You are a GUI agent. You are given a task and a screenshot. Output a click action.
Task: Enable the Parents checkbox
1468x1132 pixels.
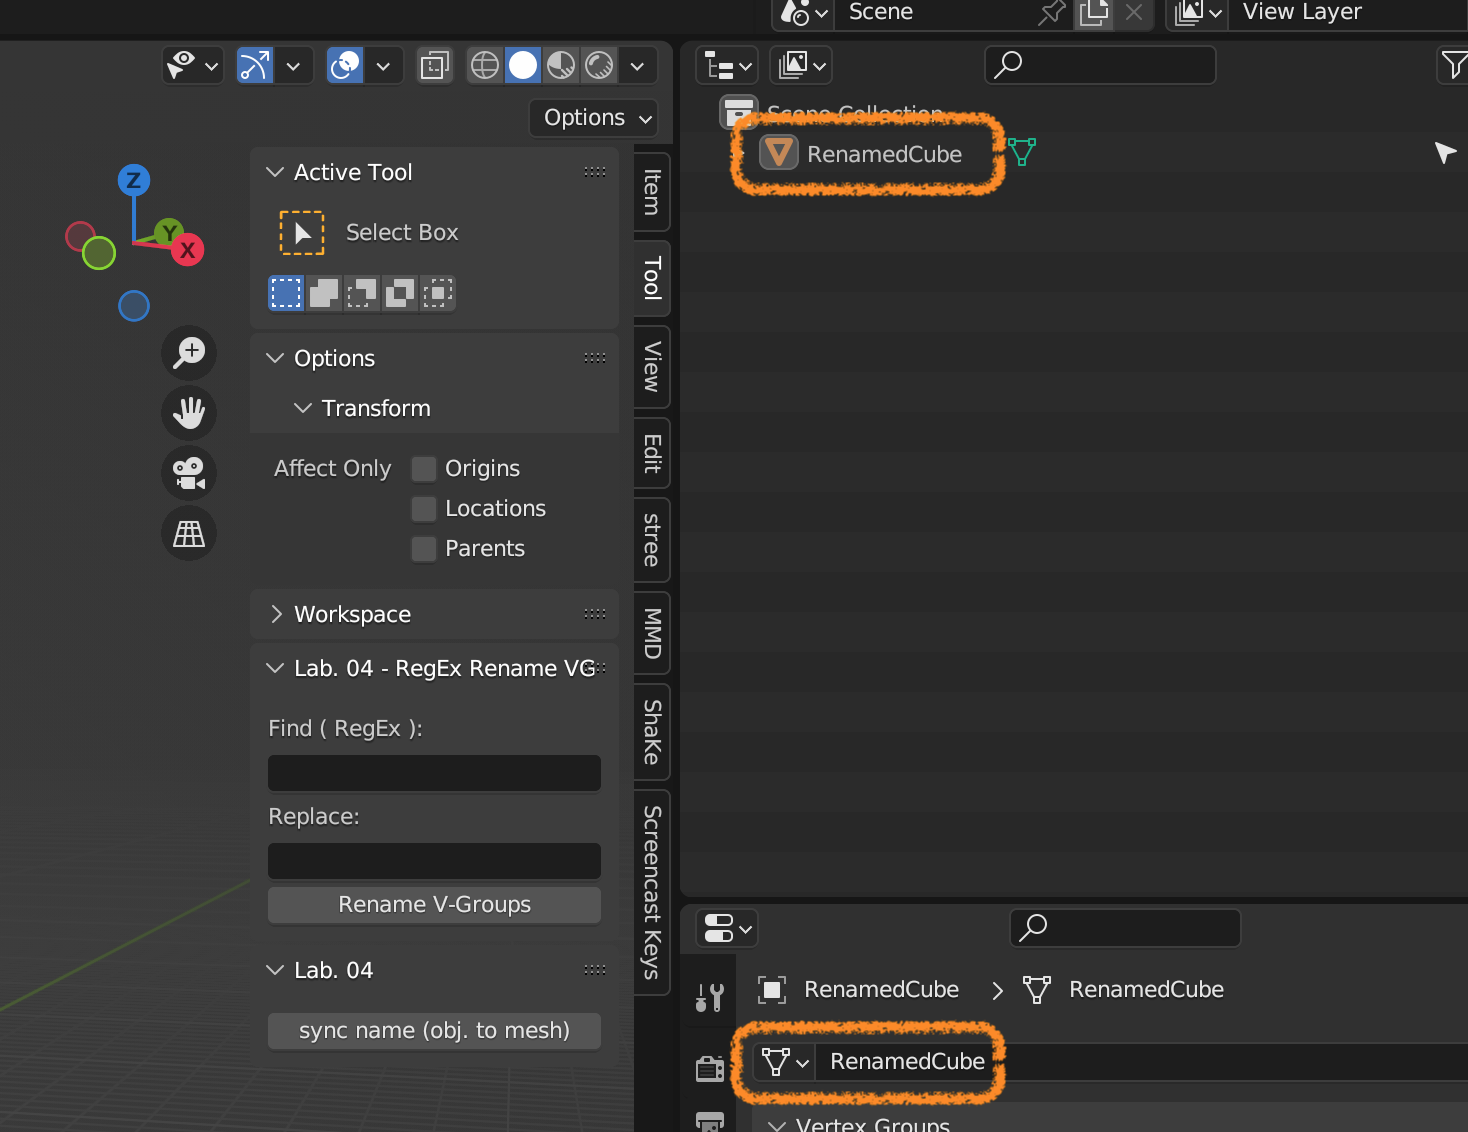(424, 549)
